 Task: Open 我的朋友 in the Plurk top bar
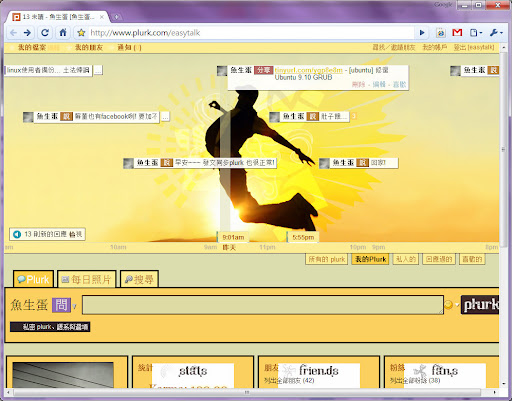[89, 47]
